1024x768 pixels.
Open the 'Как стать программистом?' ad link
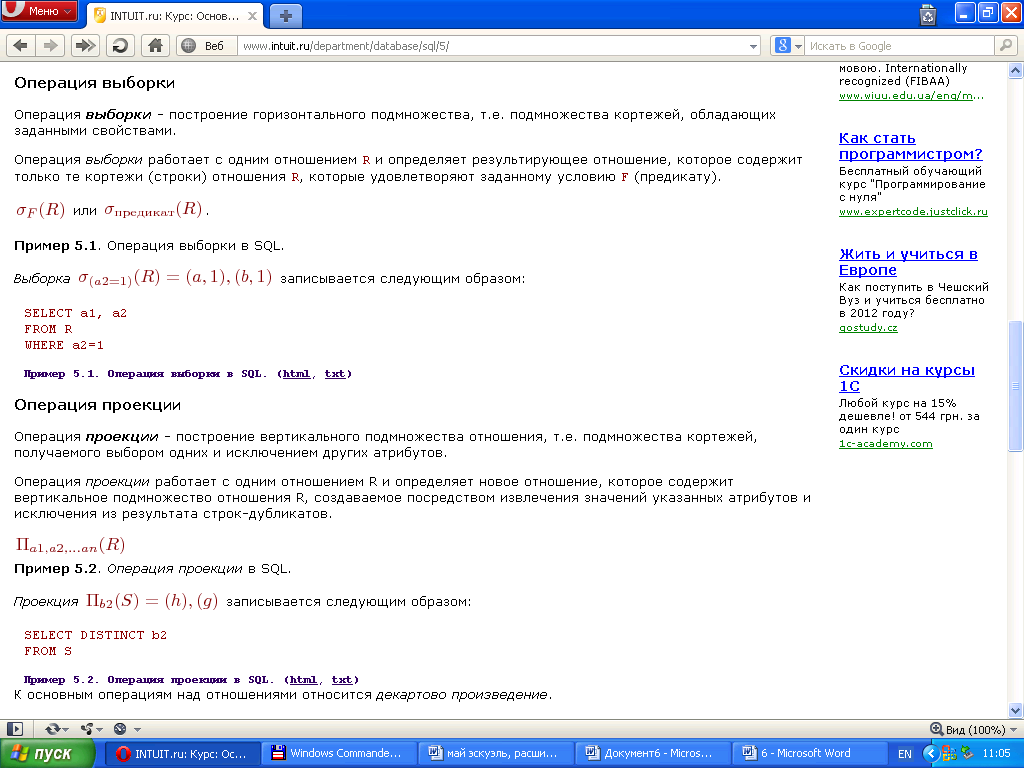(x=910, y=146)
